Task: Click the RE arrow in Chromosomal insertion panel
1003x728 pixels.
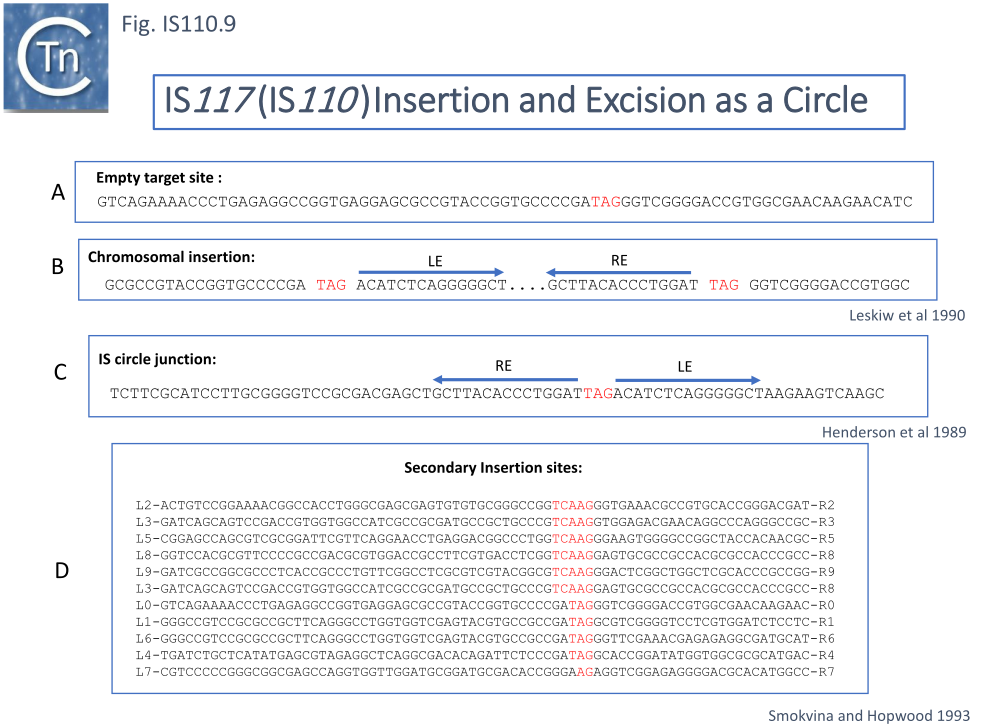Action: point(618,272)
